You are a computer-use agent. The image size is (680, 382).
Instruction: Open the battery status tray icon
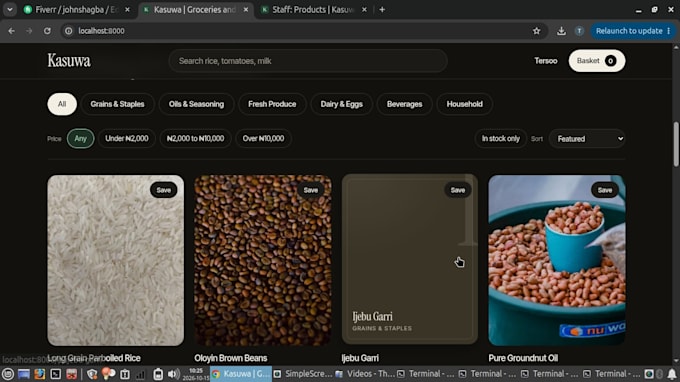pyautogui.click(x=158, y=374)
